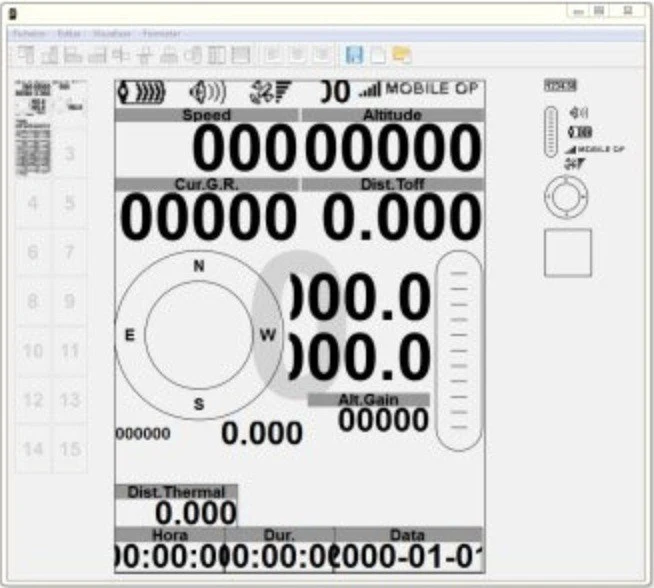Select page slot 15 in the page list
This screenshot has height=588, width=654.
click(69, 449)
